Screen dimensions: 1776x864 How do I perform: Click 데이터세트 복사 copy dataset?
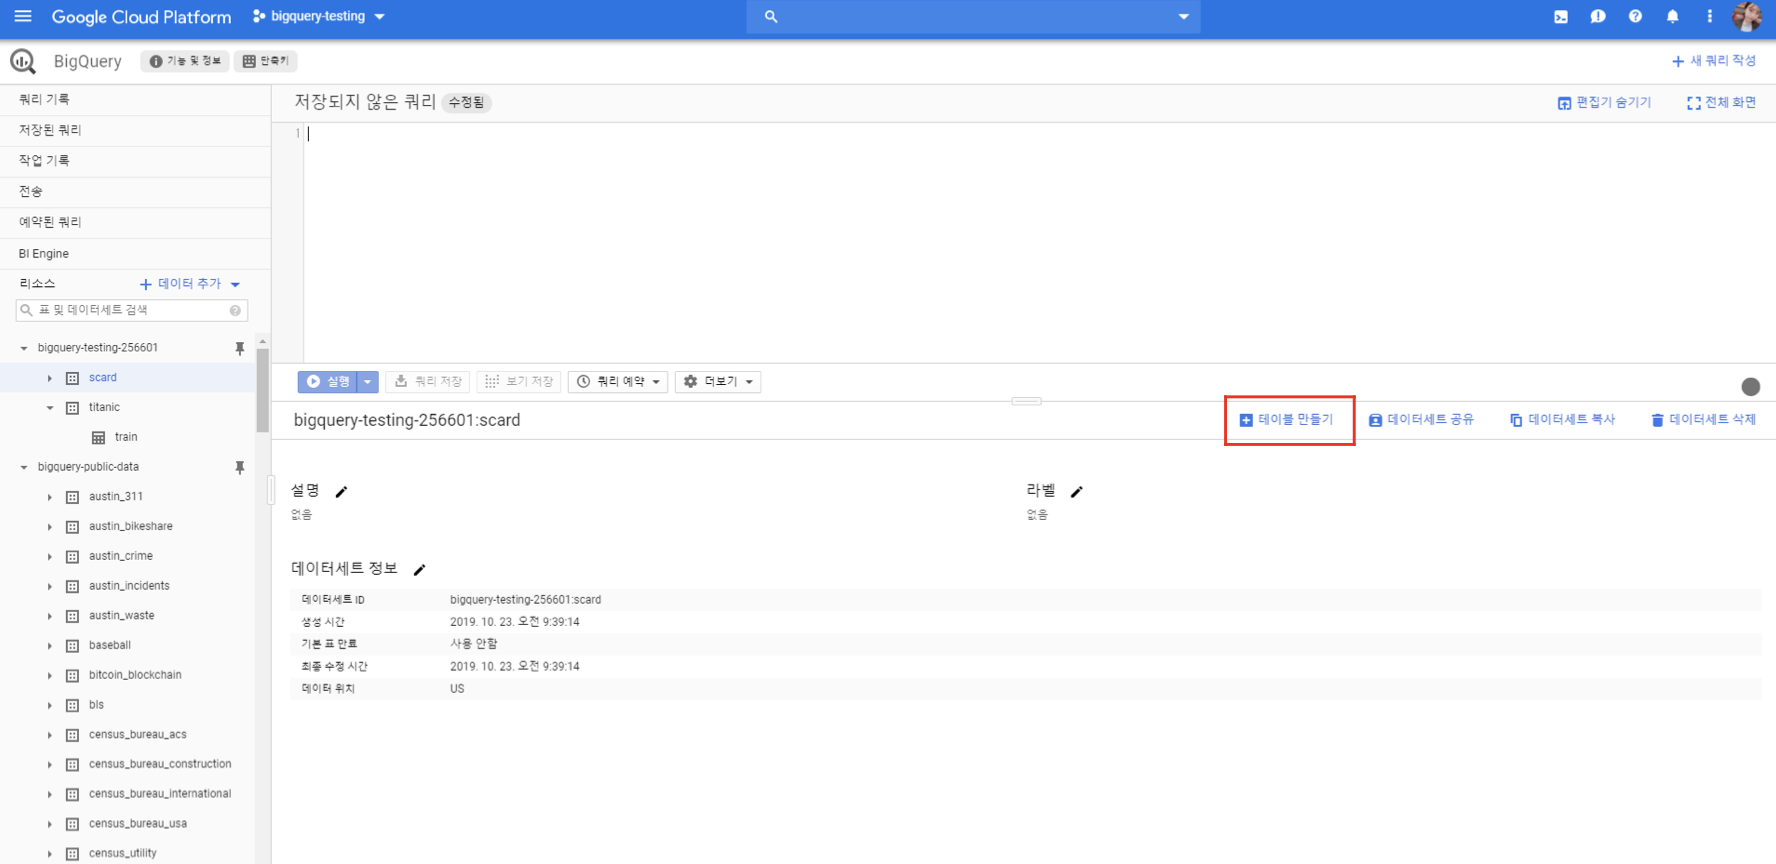[x=1562, y=420]
